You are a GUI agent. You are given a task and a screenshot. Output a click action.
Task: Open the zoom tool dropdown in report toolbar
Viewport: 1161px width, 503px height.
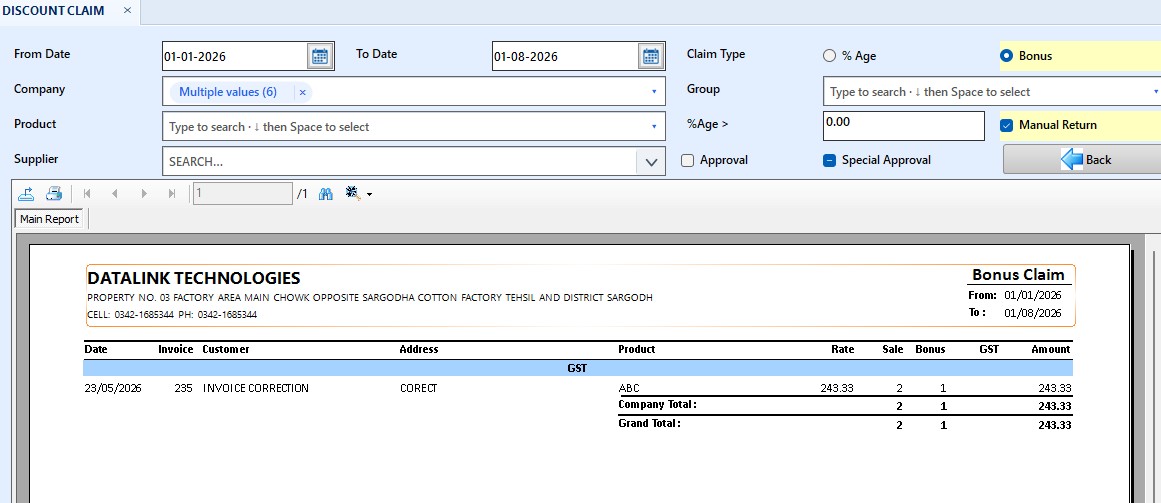(369, 195)
